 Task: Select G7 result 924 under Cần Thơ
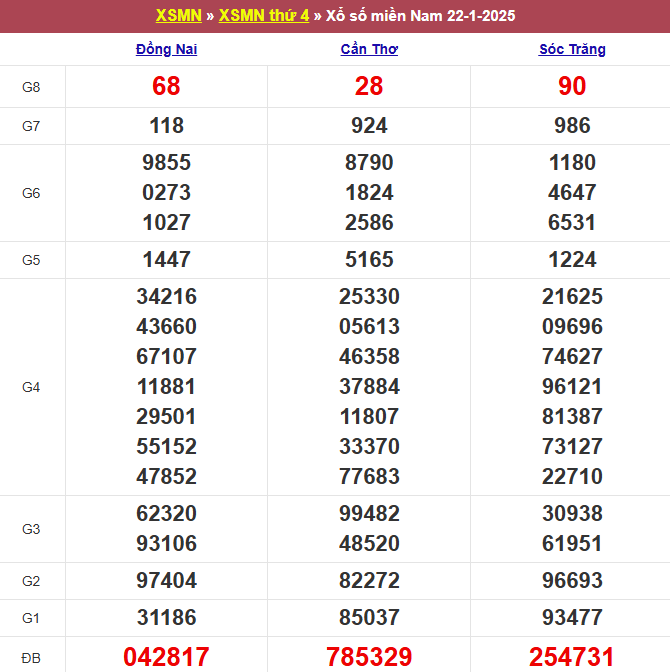(x=369, y=126)
